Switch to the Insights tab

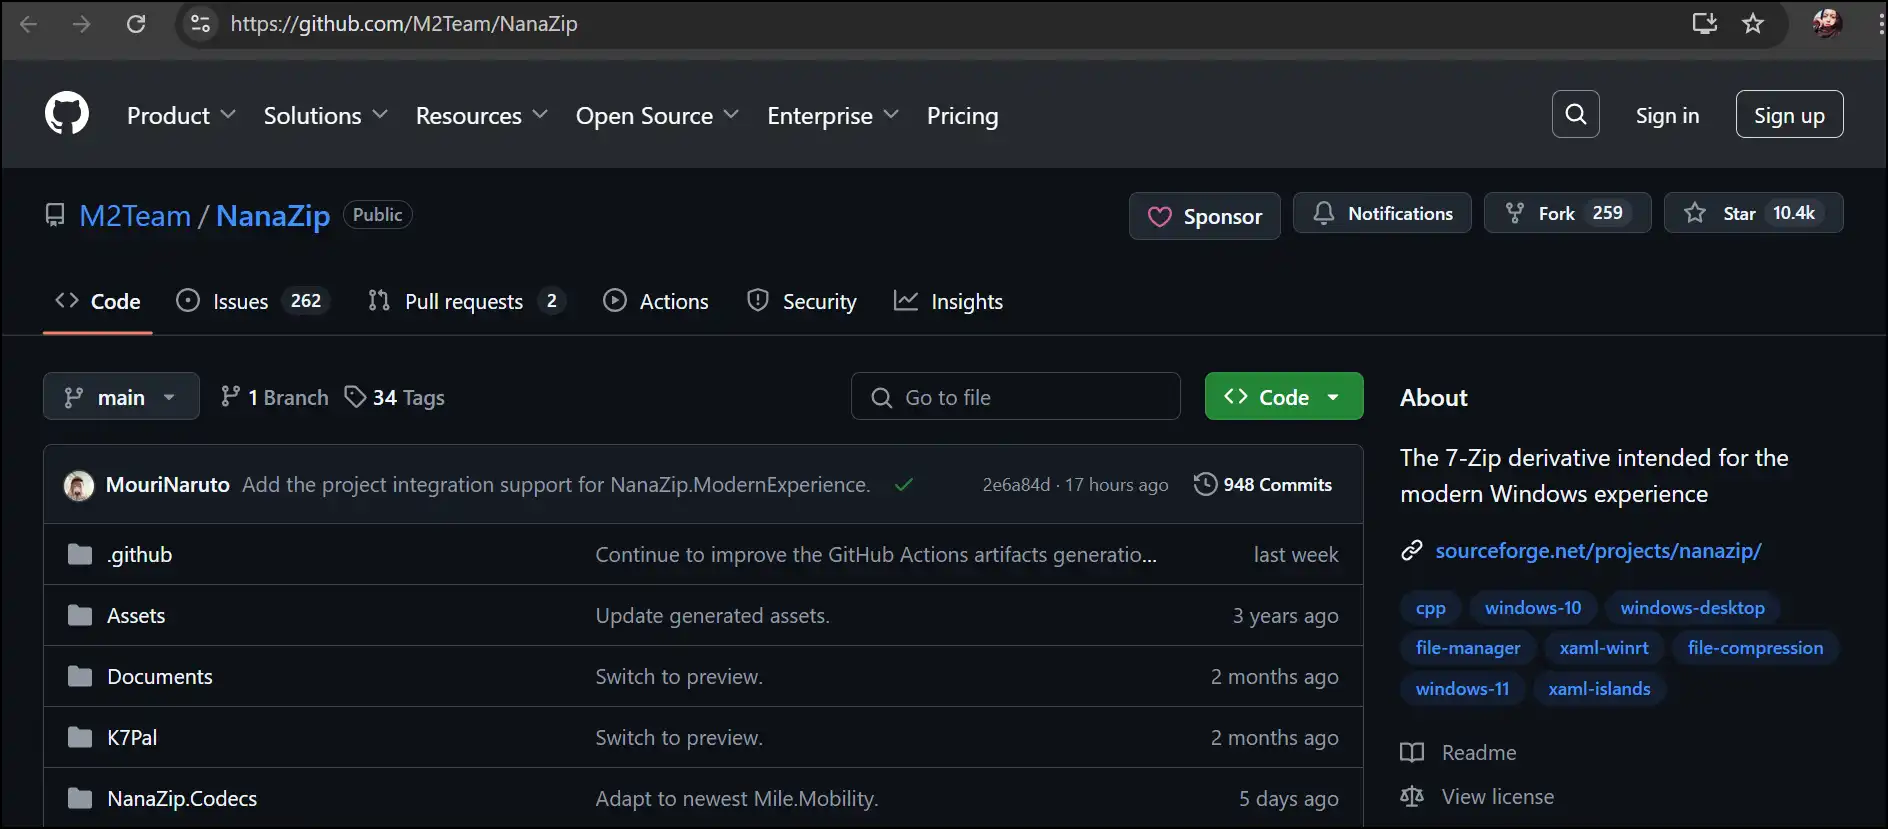(948, 301)
